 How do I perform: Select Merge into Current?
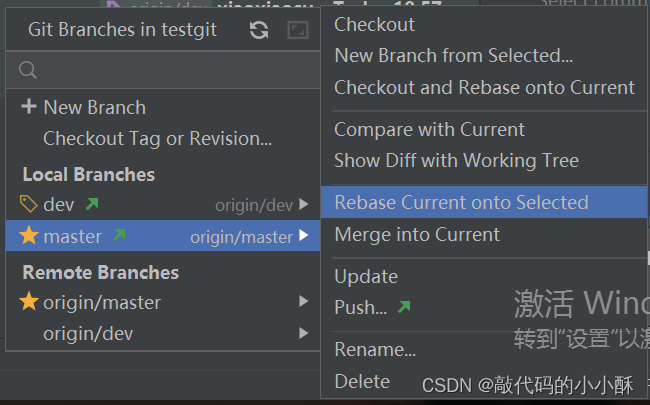(417, 235)
